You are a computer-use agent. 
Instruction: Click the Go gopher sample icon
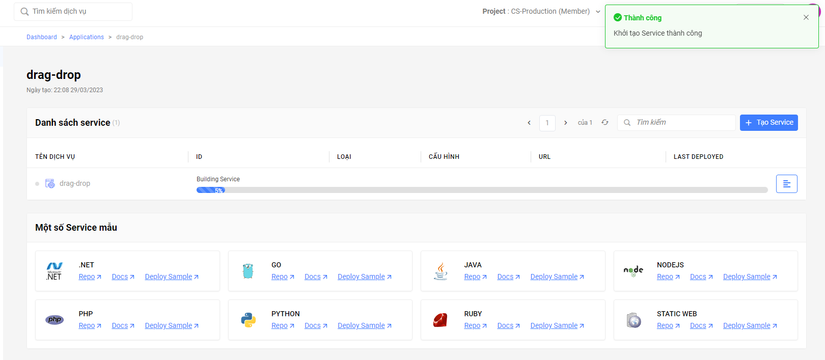248,271
